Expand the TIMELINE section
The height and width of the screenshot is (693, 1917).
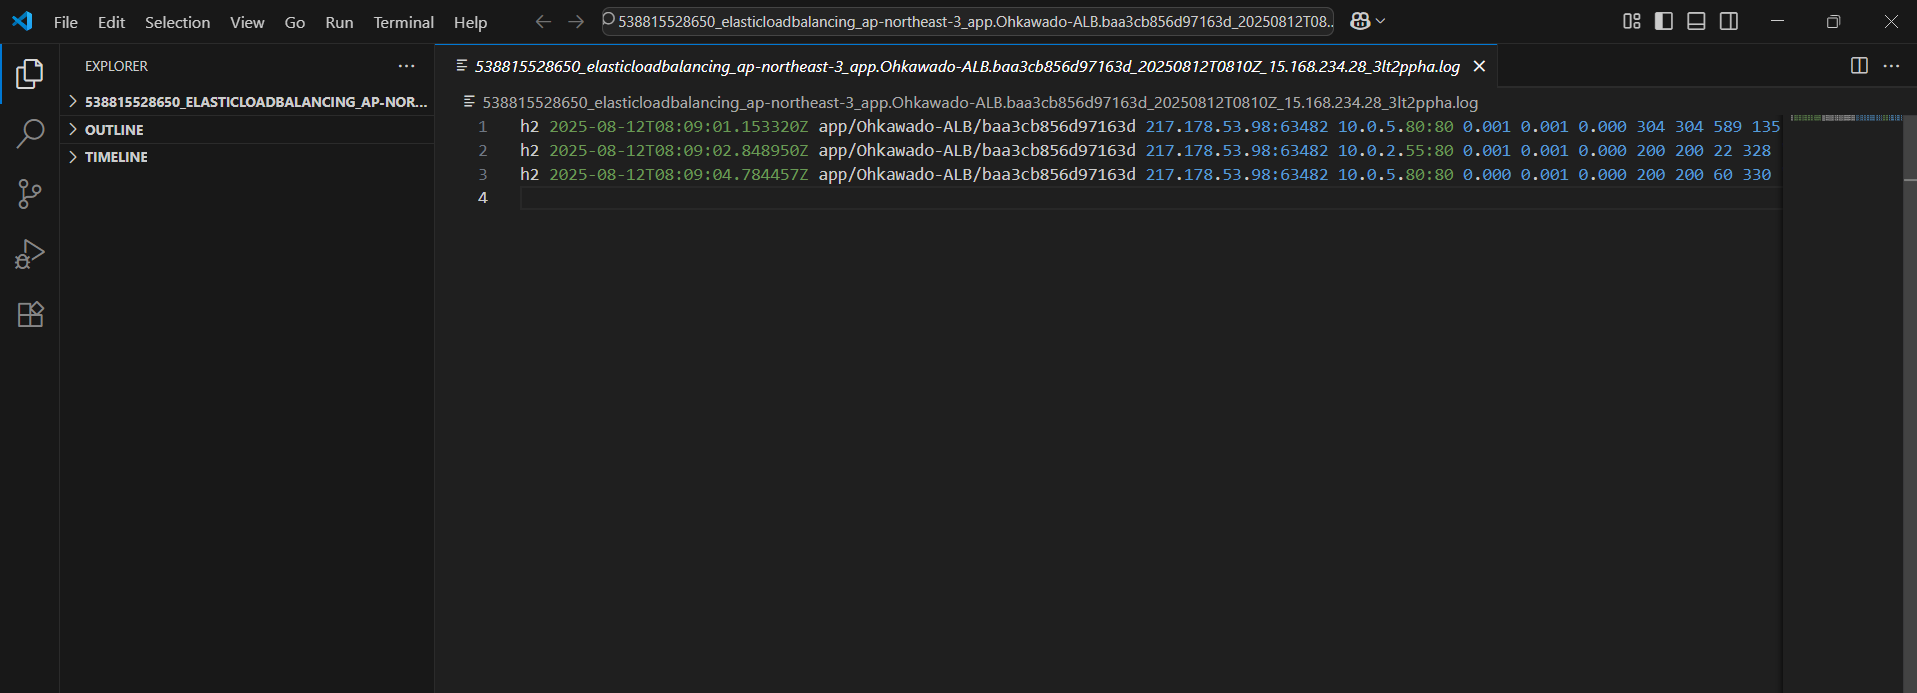click(248, 157)
